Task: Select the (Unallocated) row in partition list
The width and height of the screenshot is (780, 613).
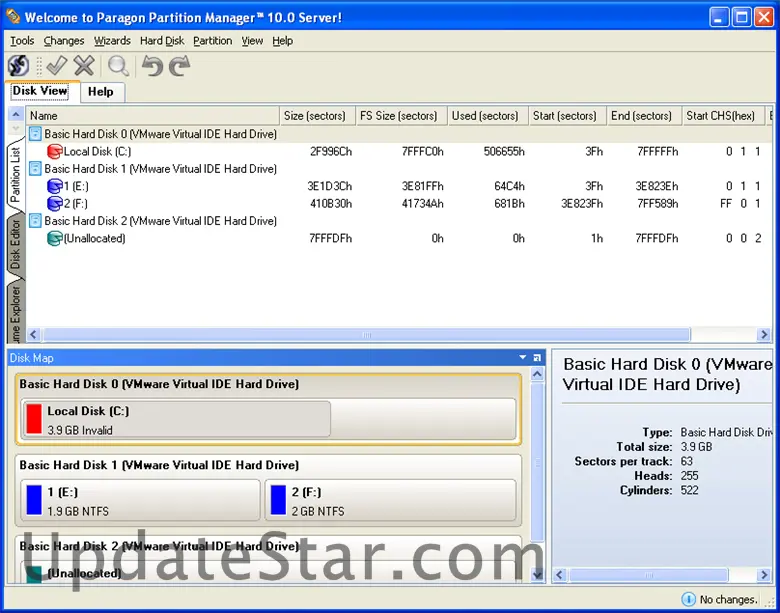Action: coord(399,238)
